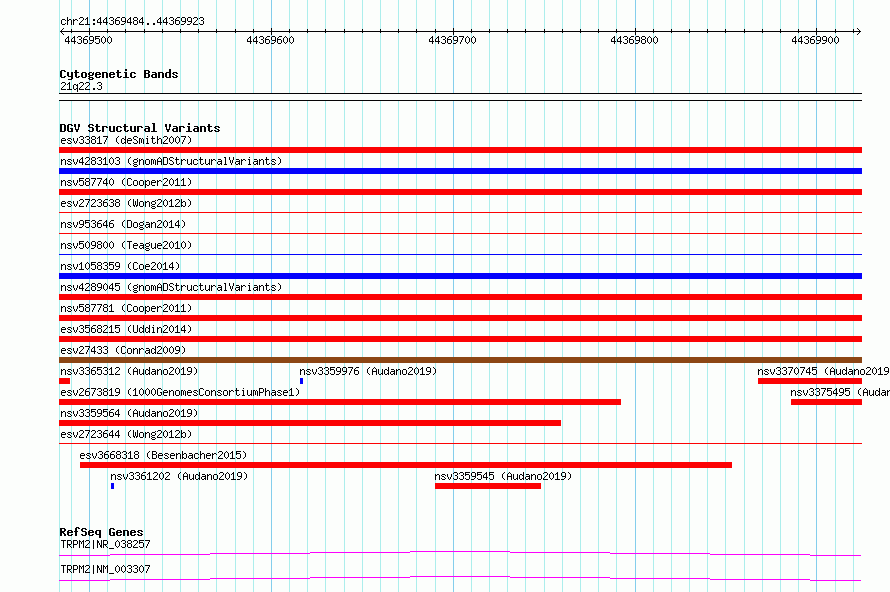890x592 pixels.
Task: Click the 44369700 ruler position label
Action: pyautogui.click(x=452, y=40)
